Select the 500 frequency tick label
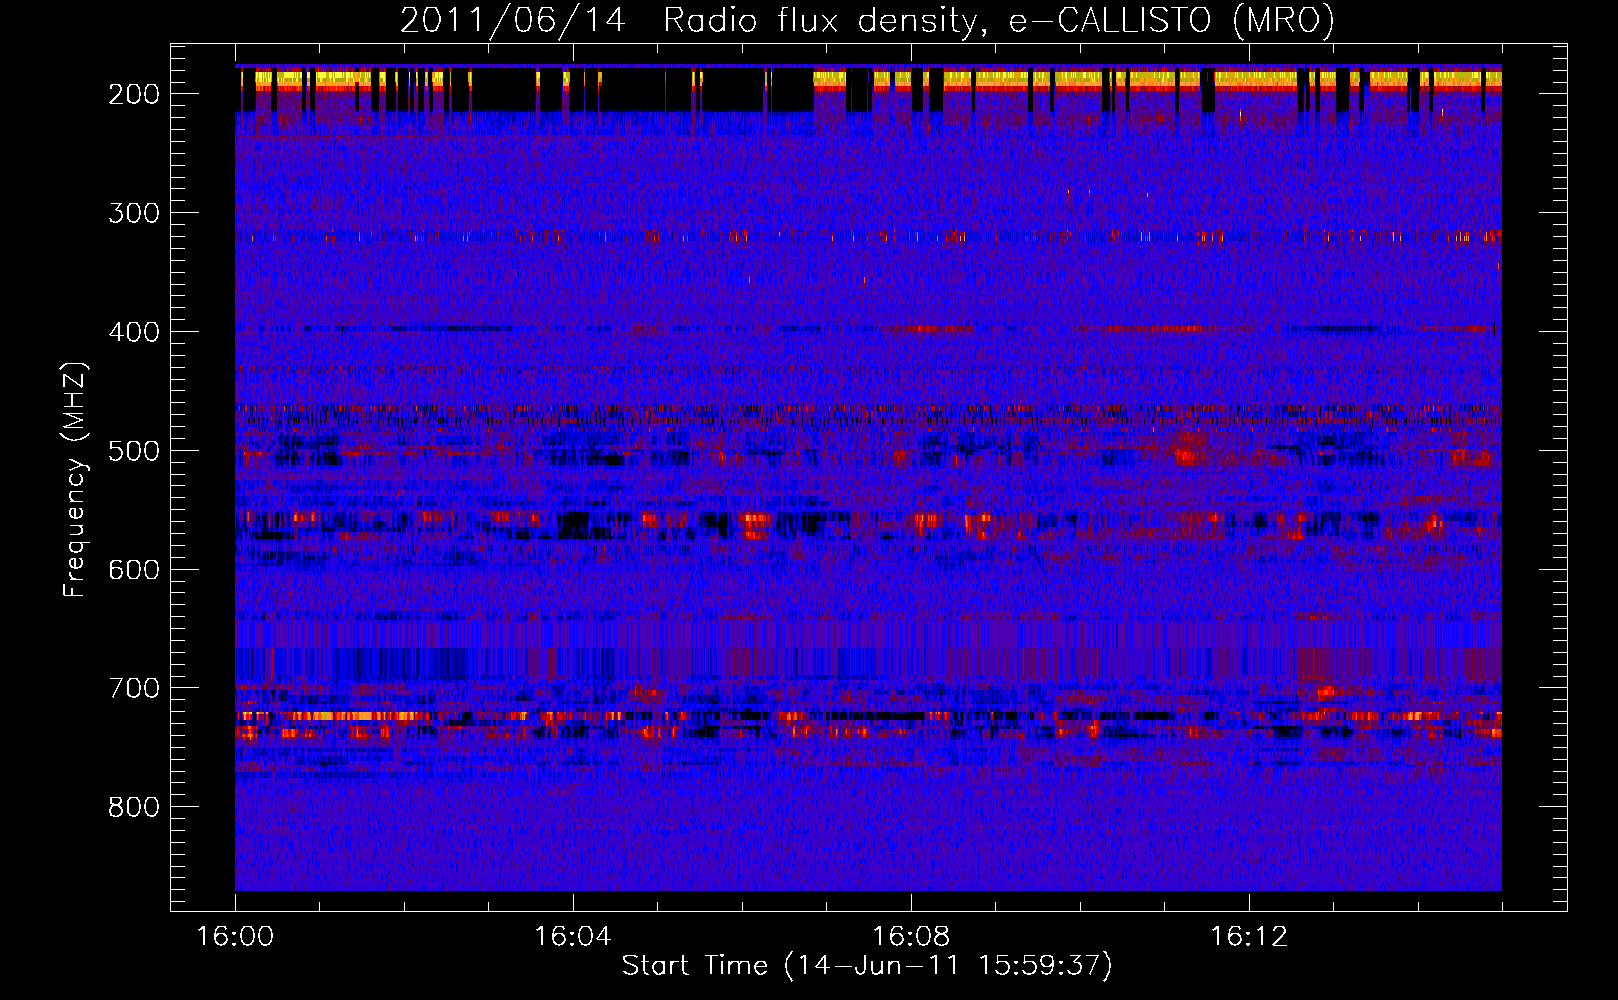The height and width of the screenshot is (1000, 1618). click(134, 451)
